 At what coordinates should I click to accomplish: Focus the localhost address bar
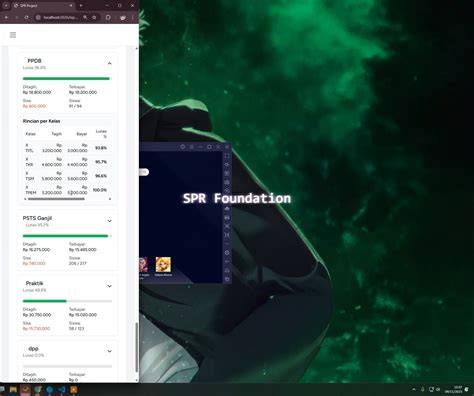(60, 17)
